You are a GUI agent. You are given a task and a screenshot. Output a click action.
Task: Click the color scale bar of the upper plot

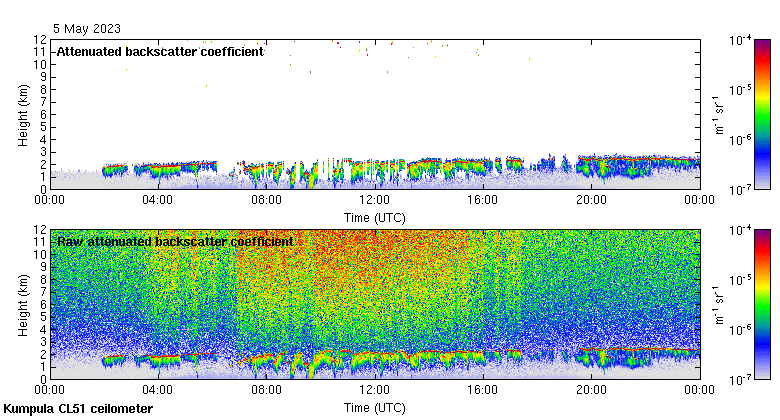[x=763, y=114]
